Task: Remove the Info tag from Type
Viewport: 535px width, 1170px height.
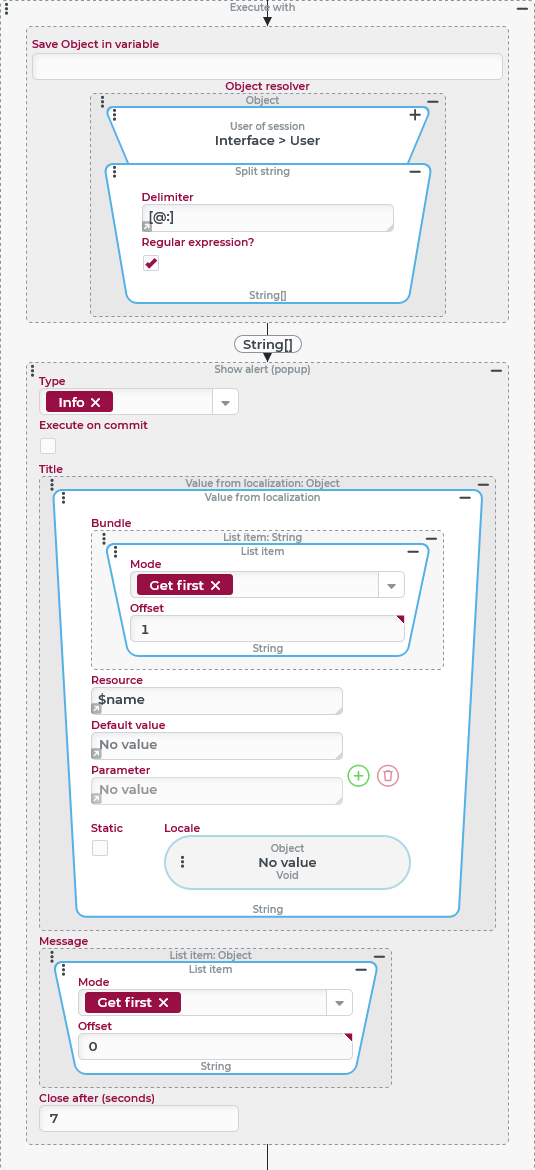Action: pyautogui.click(x=96, y=402)
